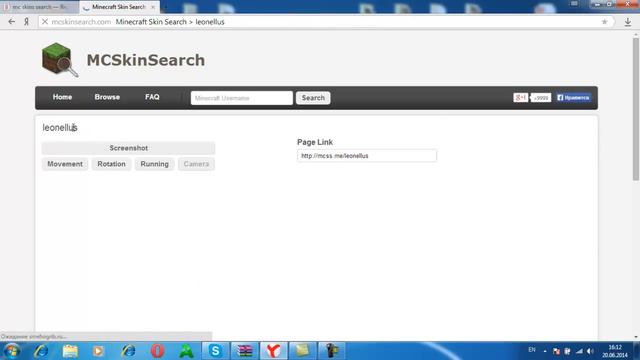Click the leonellus username heading
640x360 pixels.
(x=60, y=128)
